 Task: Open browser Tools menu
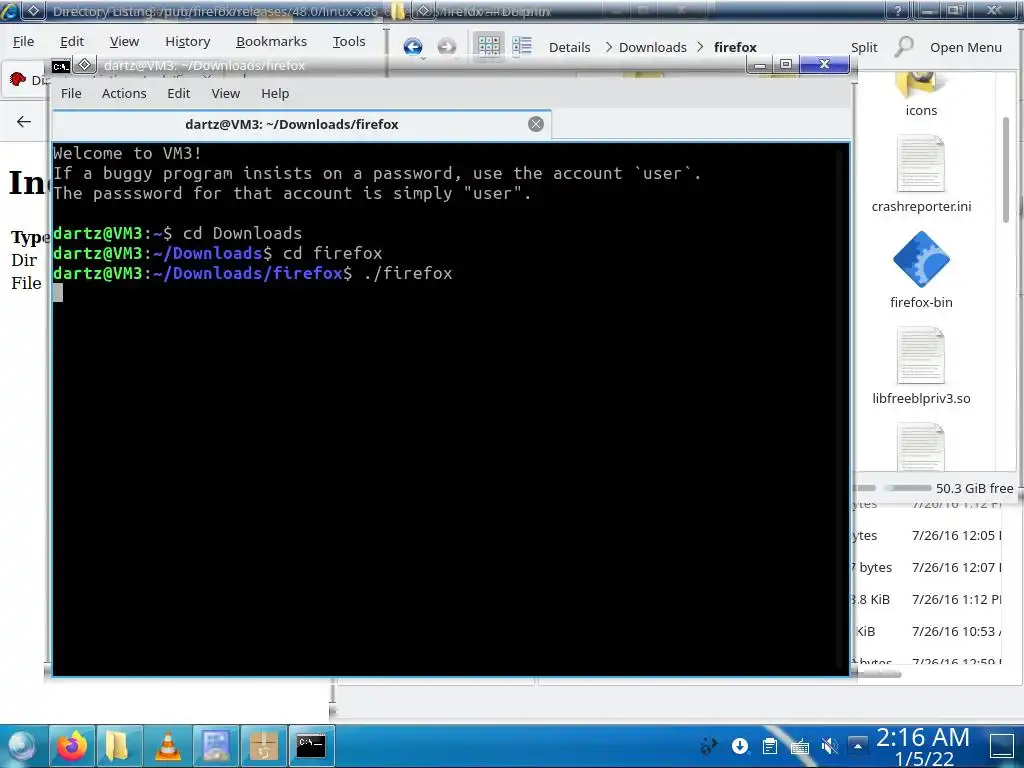pyautogui.click(x=349, y=41)
